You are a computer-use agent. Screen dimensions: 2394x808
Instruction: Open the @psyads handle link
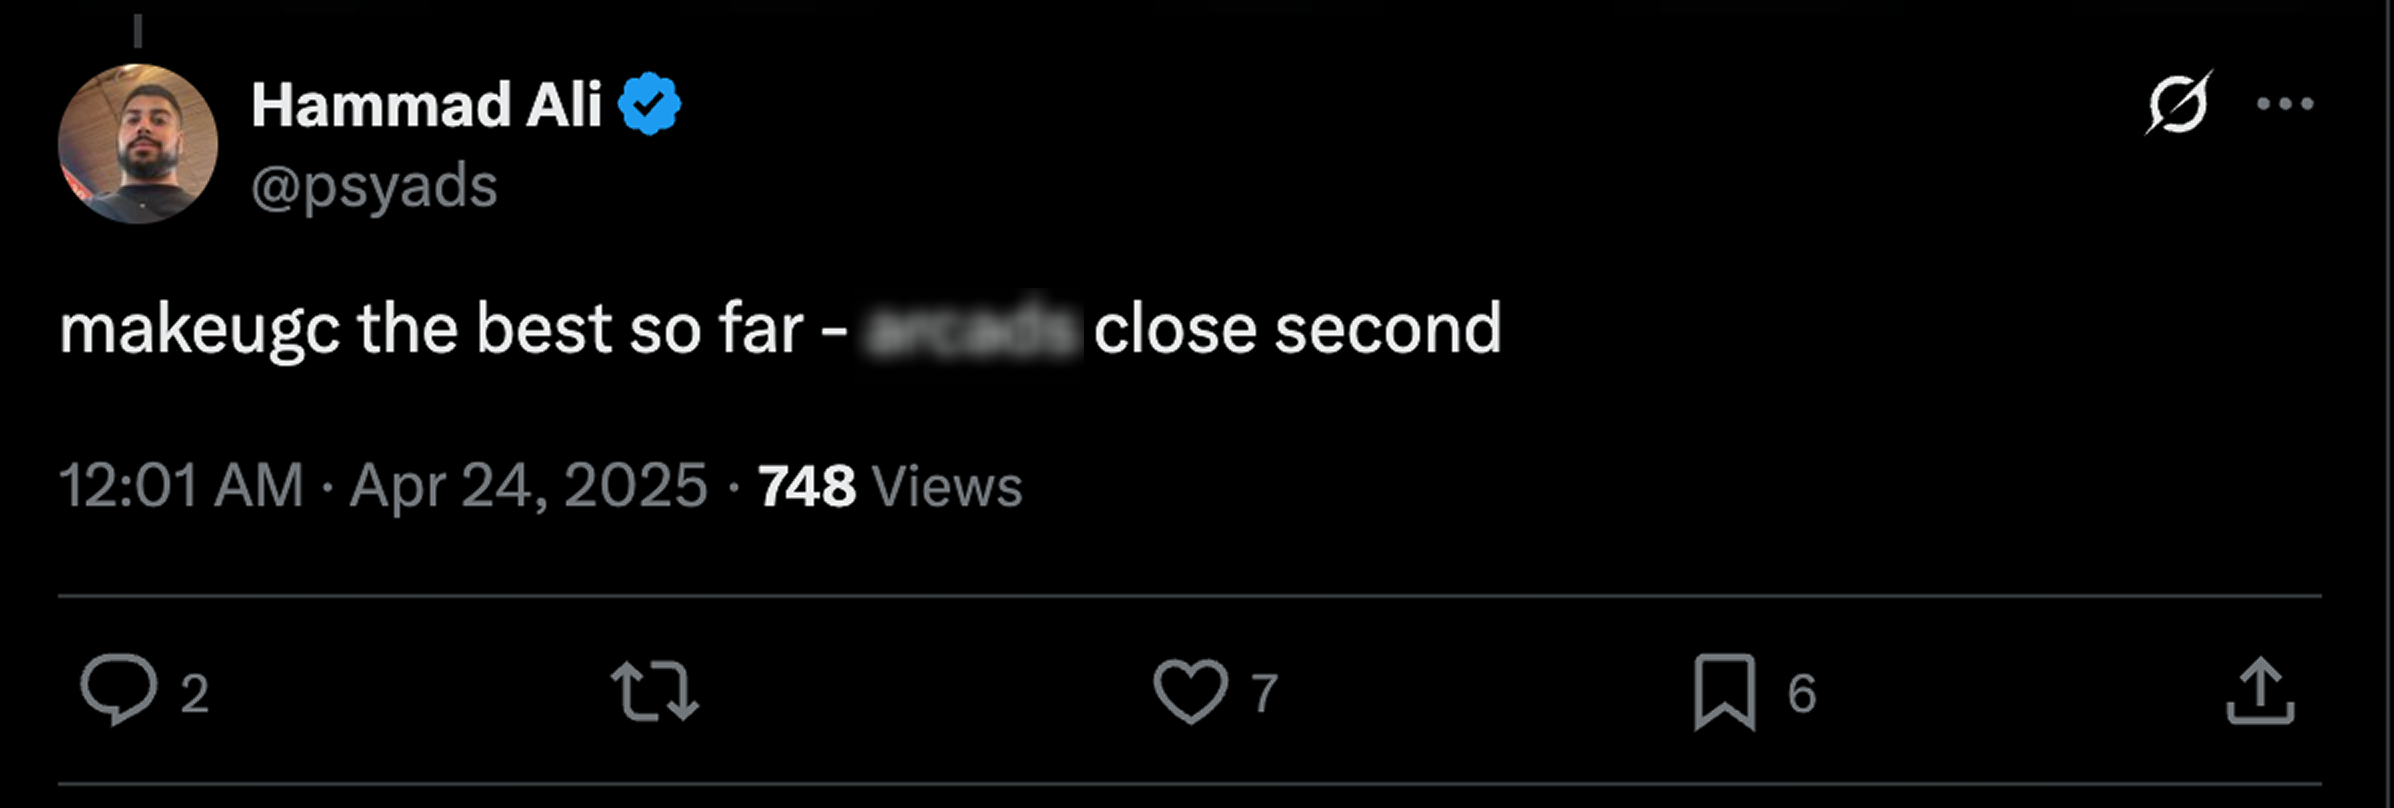coord(374,186)
